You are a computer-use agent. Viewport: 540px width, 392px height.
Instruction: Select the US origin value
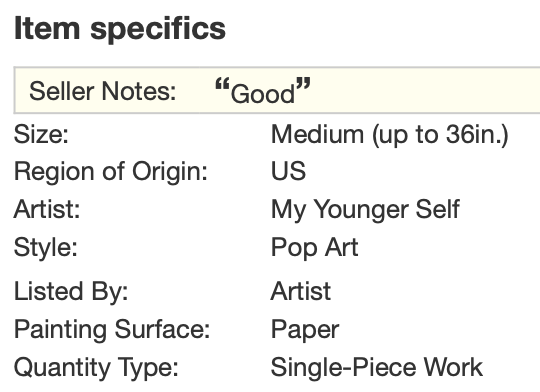click(x=288, y=171)
